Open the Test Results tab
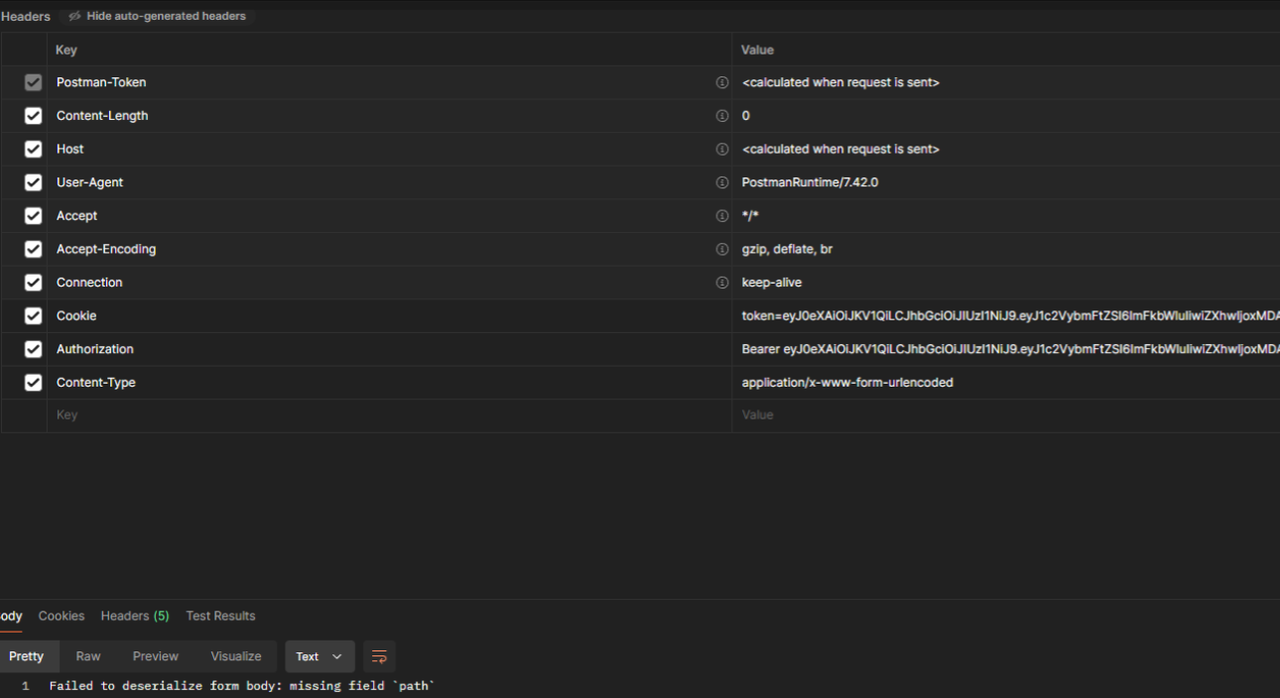The image size is (1280, 698). coord(220,616)
